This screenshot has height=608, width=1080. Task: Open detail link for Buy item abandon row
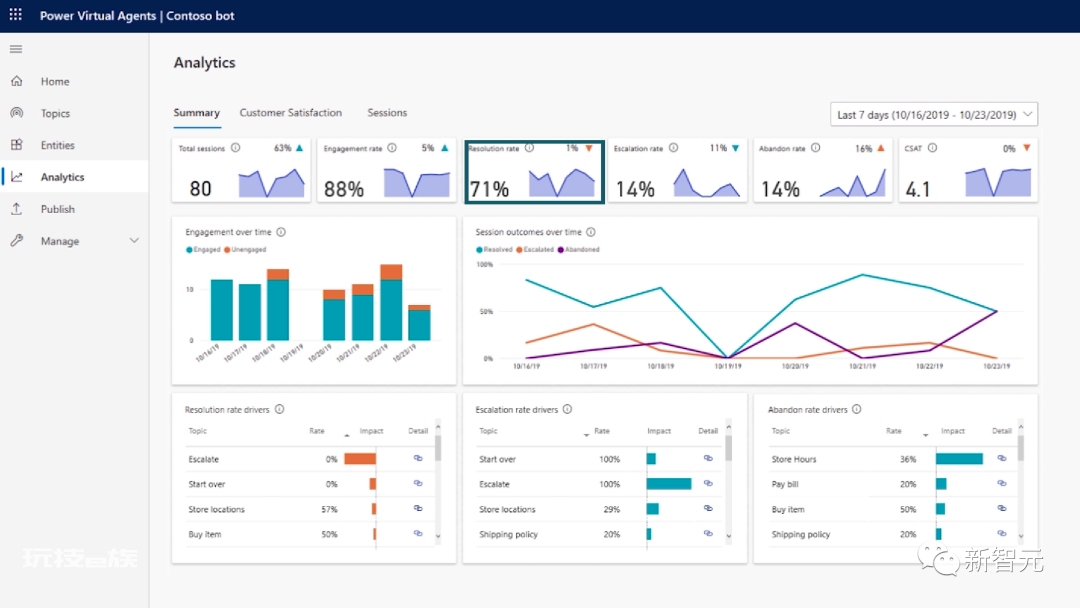[1002, 508]
